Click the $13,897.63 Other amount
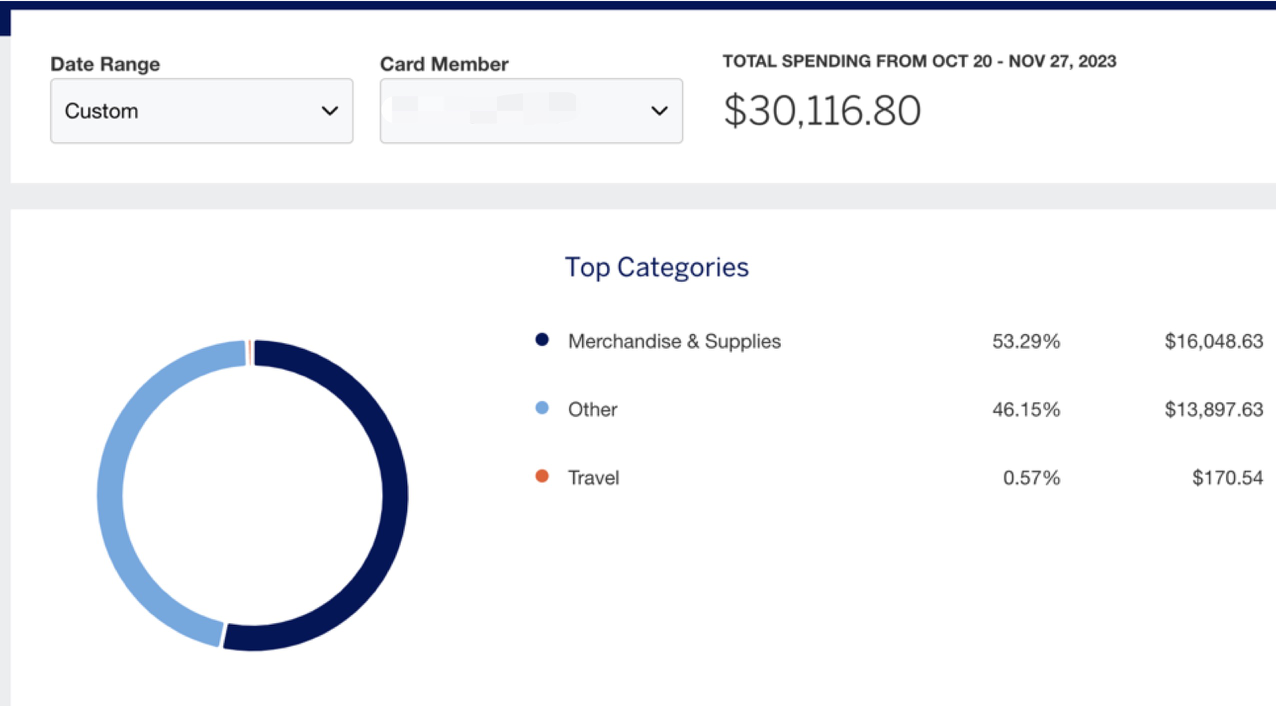The image size is (1276, 706). coord(1213,409)
